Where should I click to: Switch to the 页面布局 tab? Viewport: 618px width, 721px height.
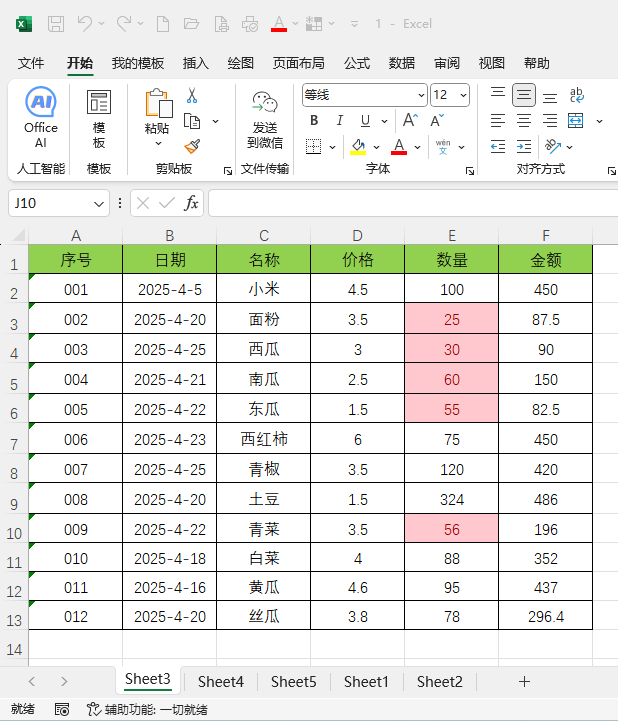pos(298,63)
